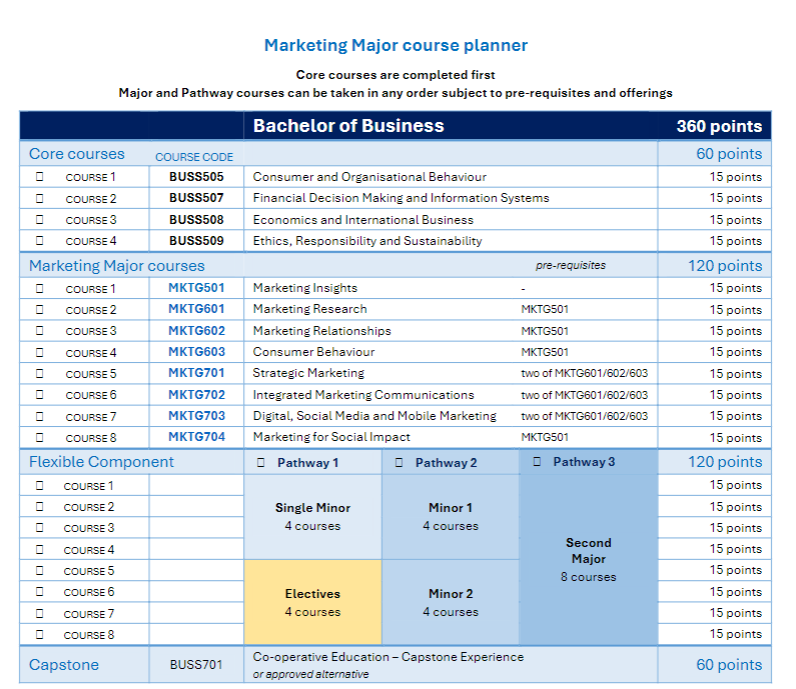Screen dimensions: 796x689
Task: Mark the Pathway 3 checkbox
Action: pos(537,462)
